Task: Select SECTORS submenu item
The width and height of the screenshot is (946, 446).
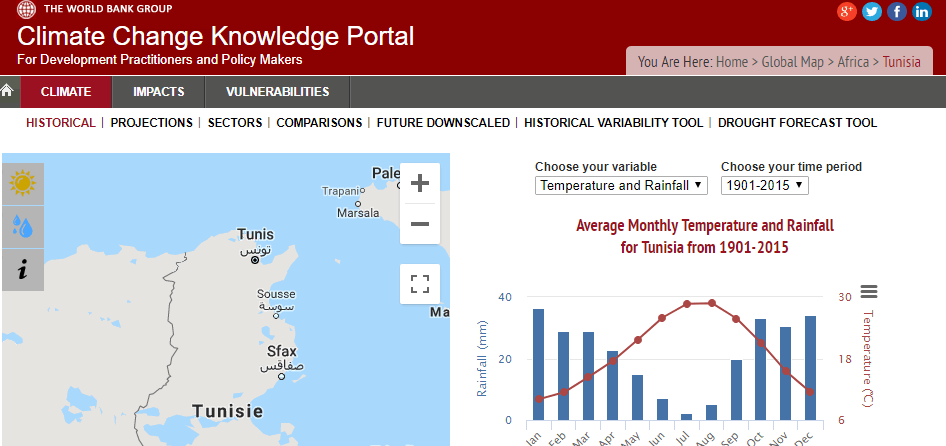Action: pyautogui.click(x=235, y=123)
